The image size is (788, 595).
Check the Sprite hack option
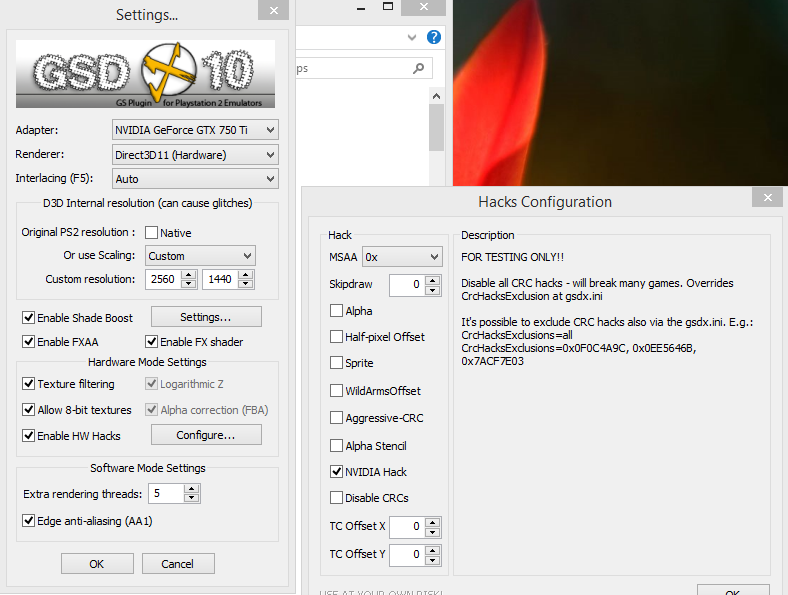336,362
